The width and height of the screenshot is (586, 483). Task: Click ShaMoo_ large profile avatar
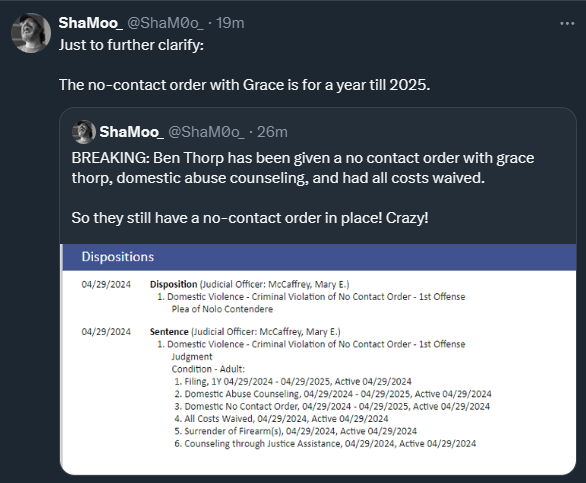[31, 33]
